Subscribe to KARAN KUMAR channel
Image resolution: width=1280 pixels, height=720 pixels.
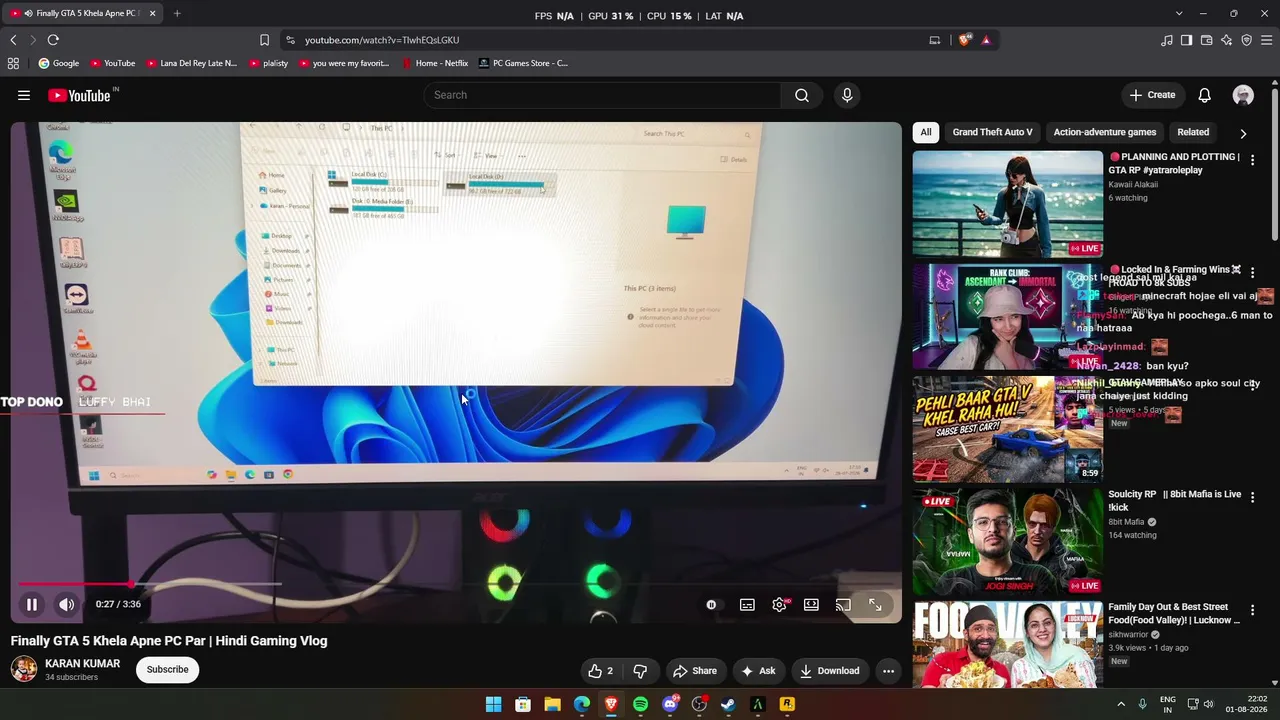pos(168,670)
